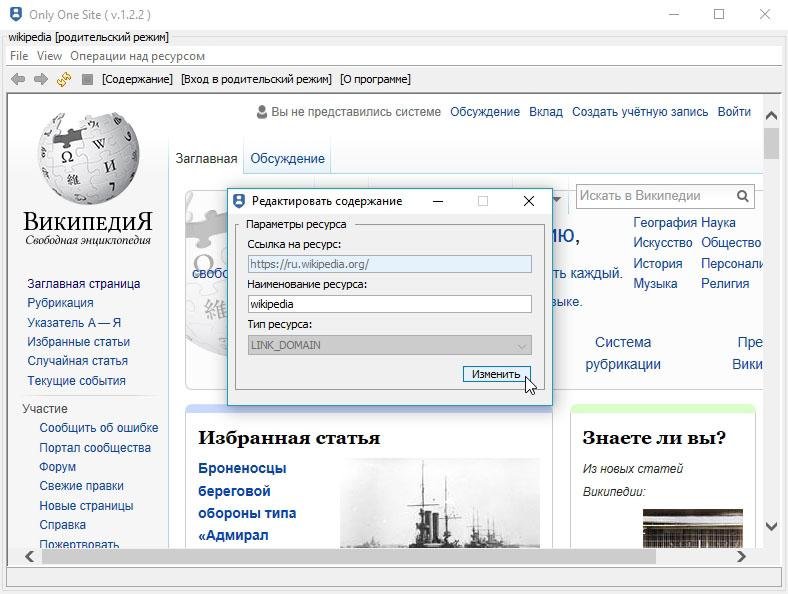Image resolution: width=788 pixels, height=594 pixels.
Task: Click the forward navigation arrow icon
Action: pos(41,79)
